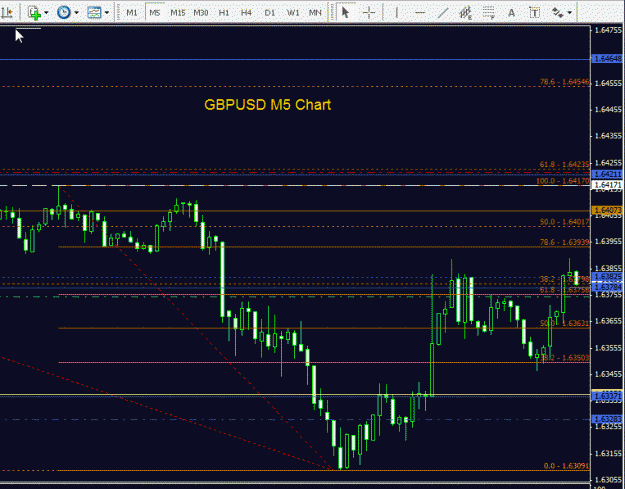Switch the chart to the H4 timeframe

pos(246,13)
